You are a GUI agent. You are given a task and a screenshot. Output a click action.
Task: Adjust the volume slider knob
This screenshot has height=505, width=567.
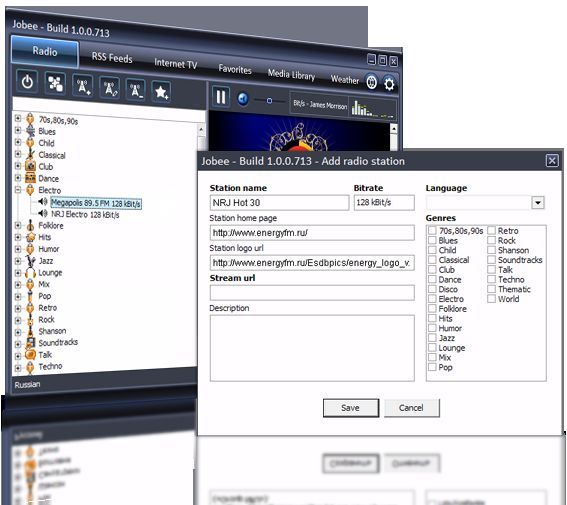(x=269, y=100)
